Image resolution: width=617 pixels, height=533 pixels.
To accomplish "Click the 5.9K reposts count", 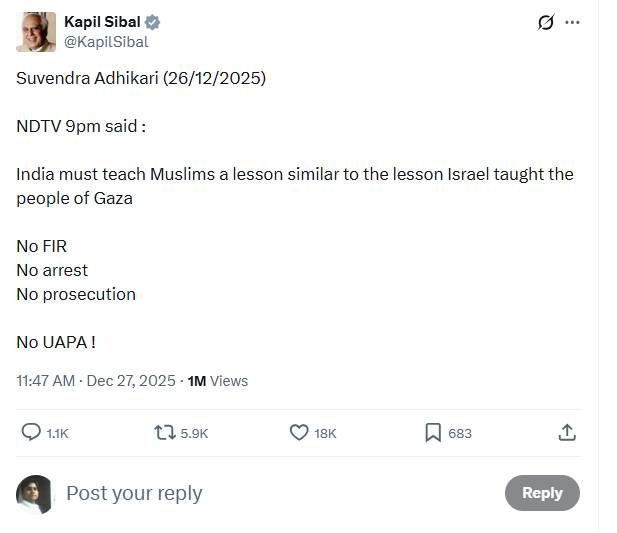I will click(194, 433).
